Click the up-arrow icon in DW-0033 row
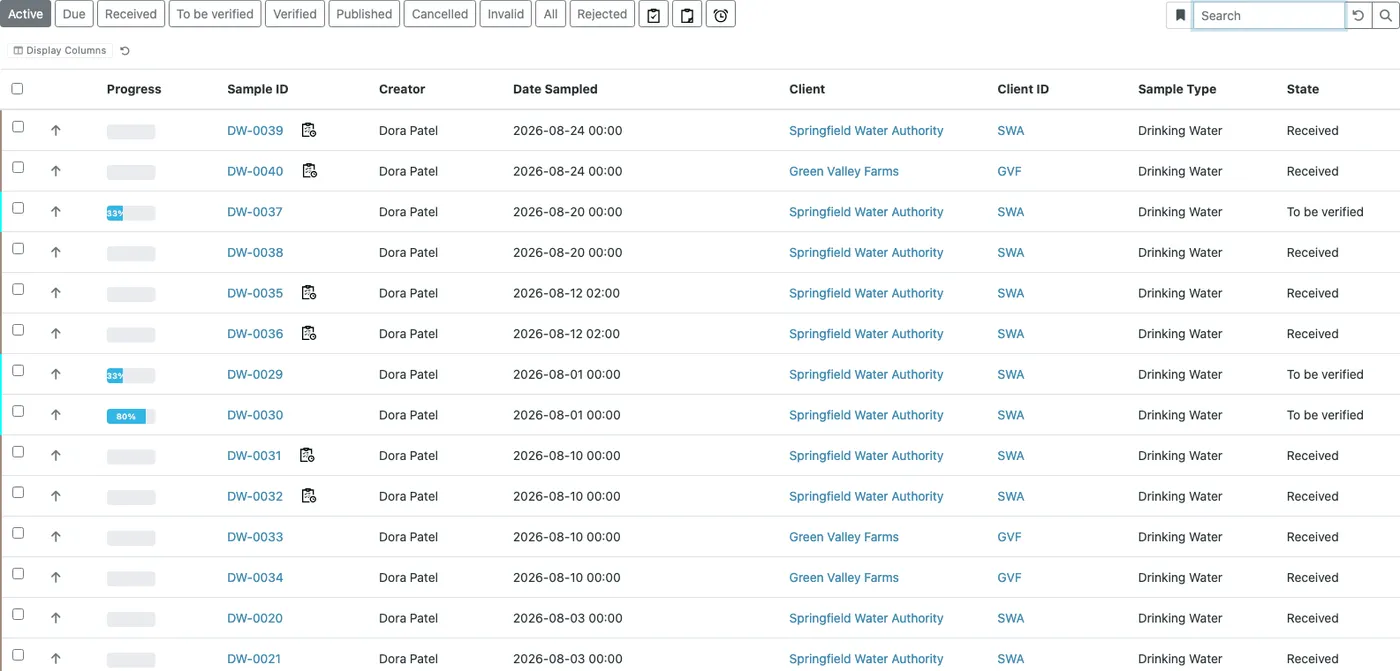The height and width of the screenshot is (671, 1400). tap(56, 537)
